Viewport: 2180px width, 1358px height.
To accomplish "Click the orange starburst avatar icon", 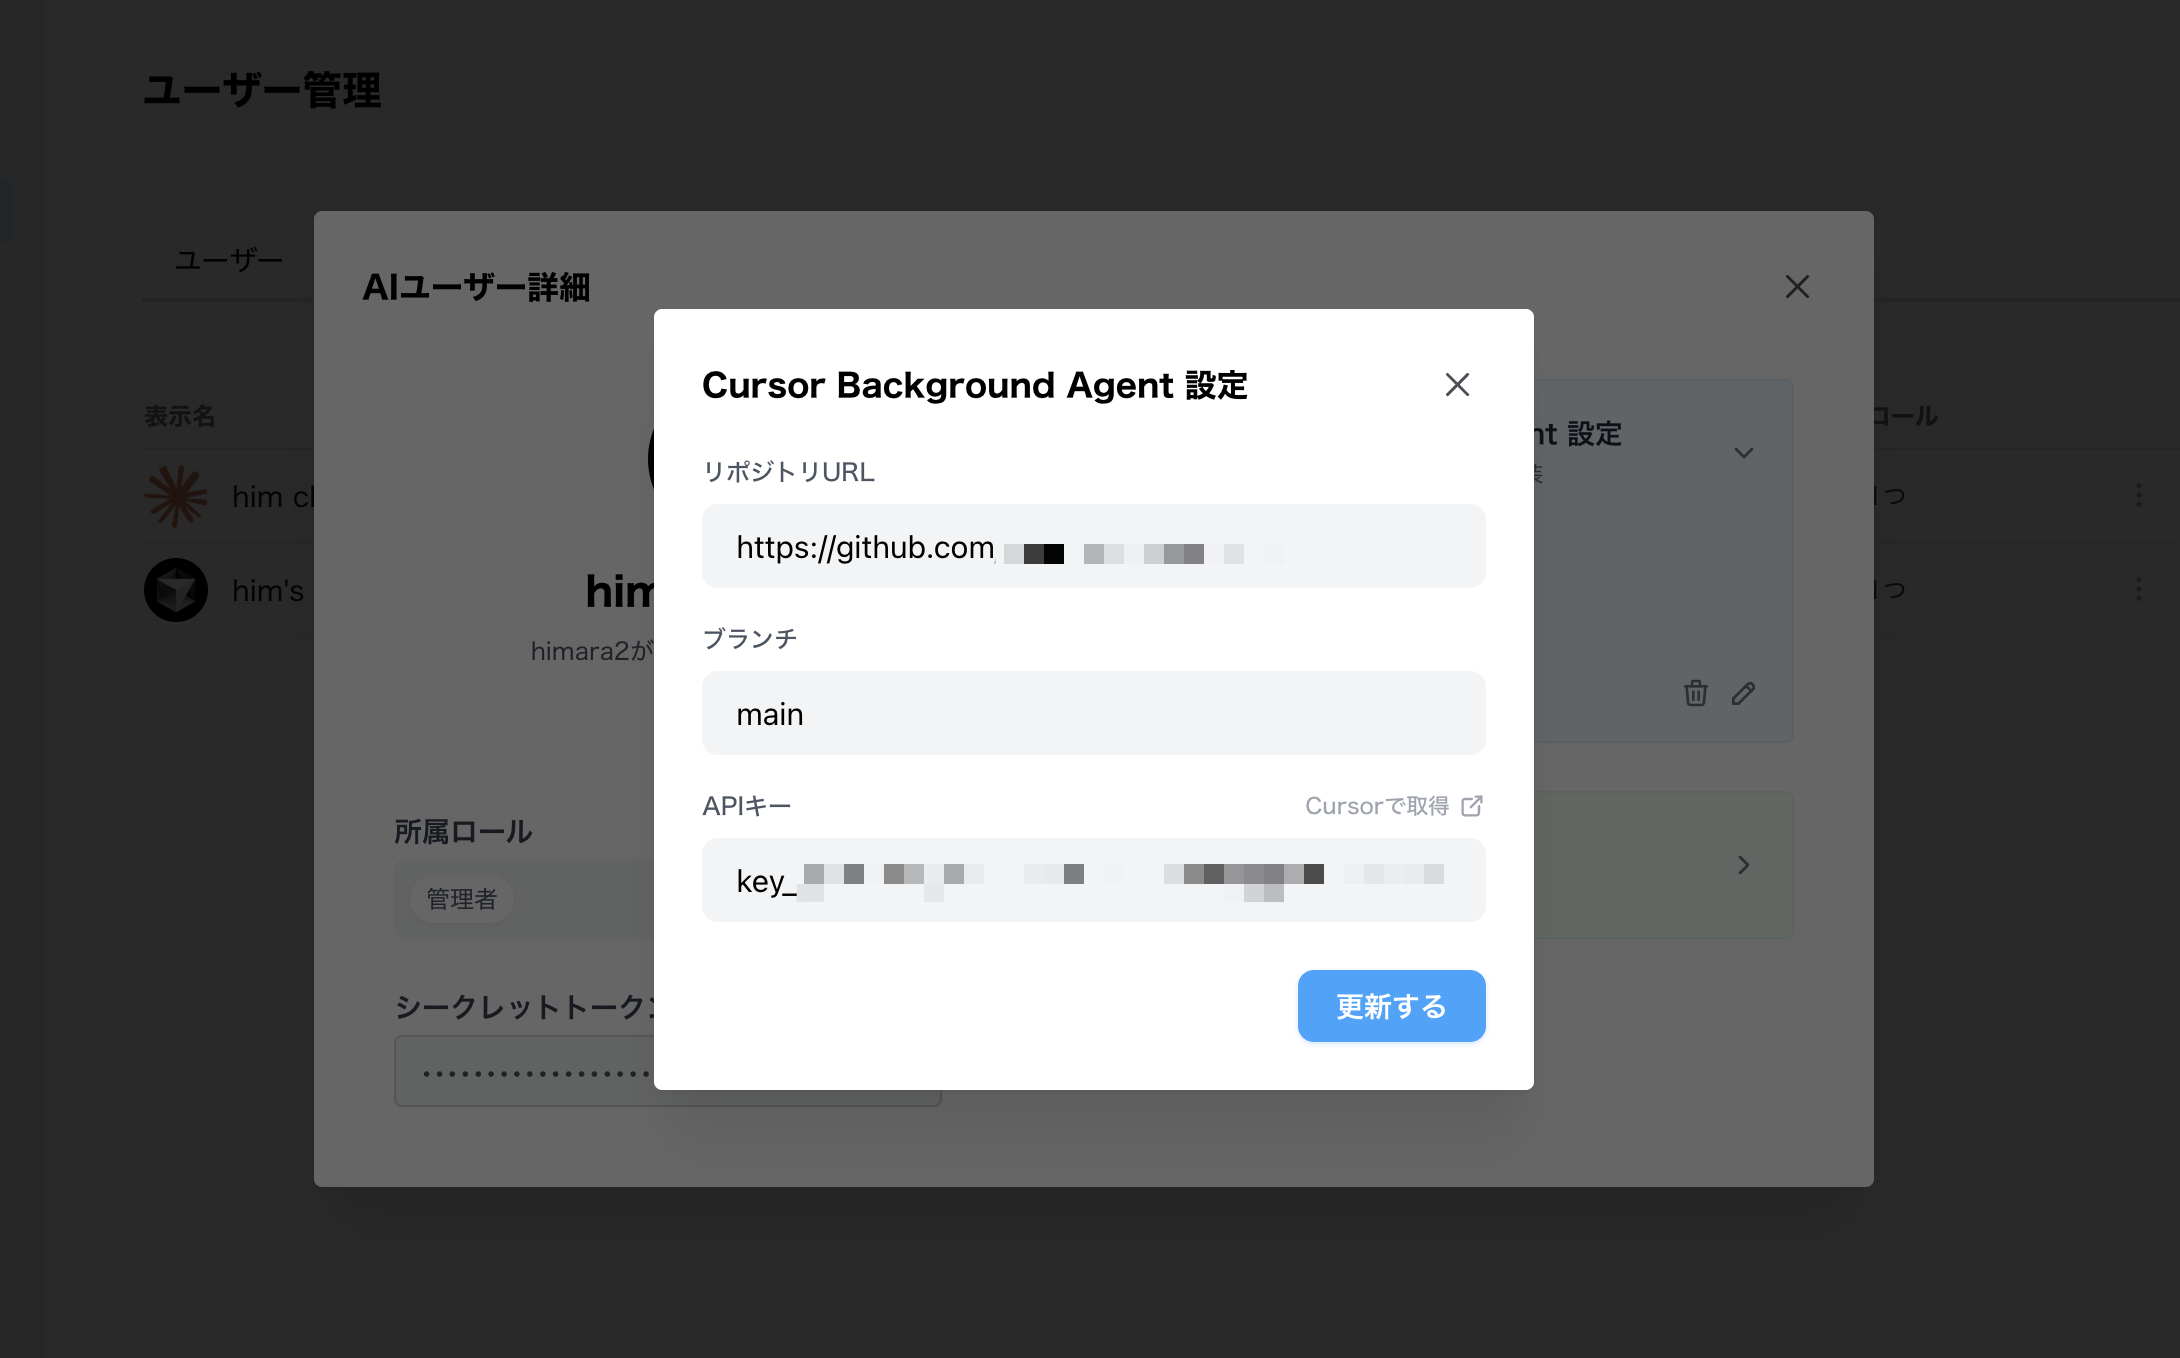I will pos(176,496).
